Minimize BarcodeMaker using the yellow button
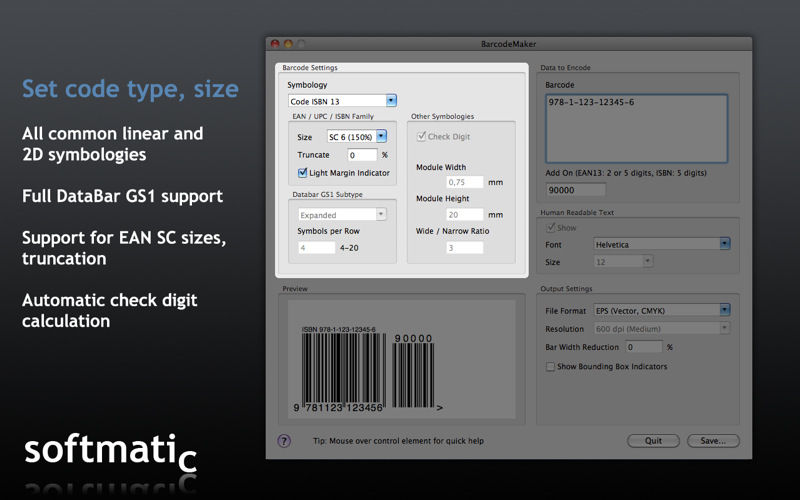800x500 pixels. click(x=288, y=44)
